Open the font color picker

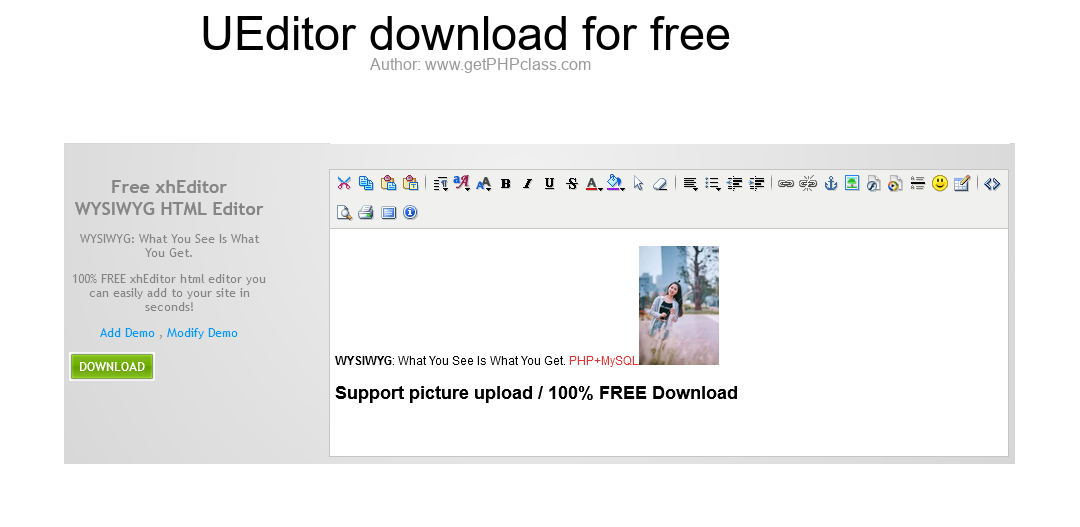tap(593, 183)
